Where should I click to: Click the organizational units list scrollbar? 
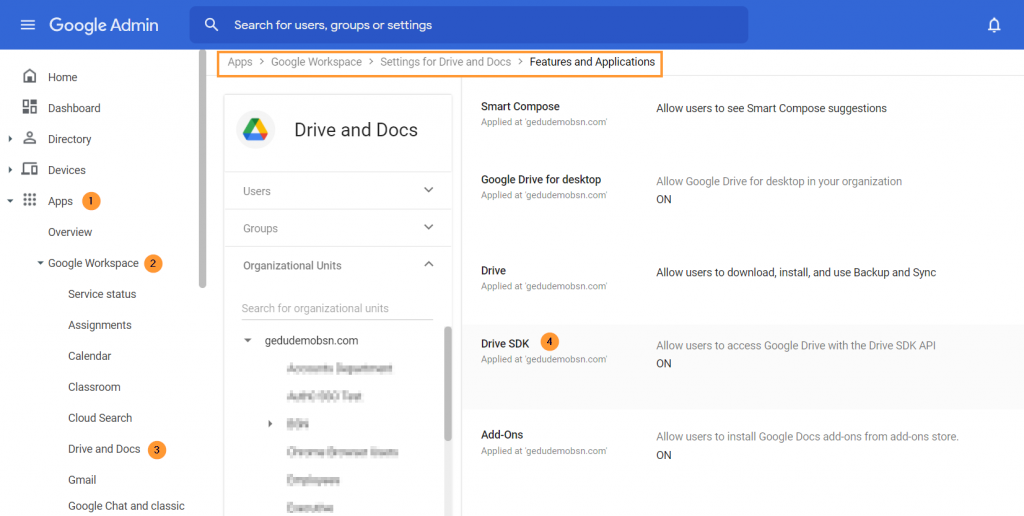pos(448,383)
